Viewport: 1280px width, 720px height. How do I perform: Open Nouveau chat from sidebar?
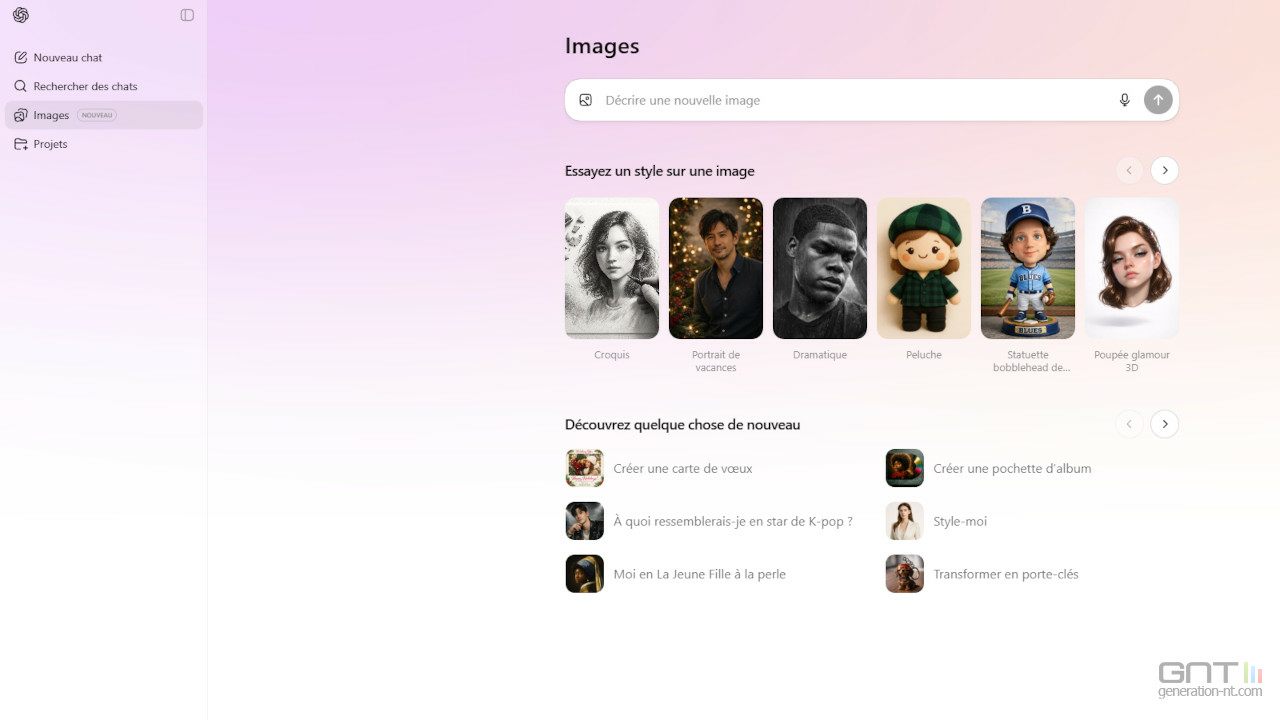pyautogui.click(x=67, y=58)
